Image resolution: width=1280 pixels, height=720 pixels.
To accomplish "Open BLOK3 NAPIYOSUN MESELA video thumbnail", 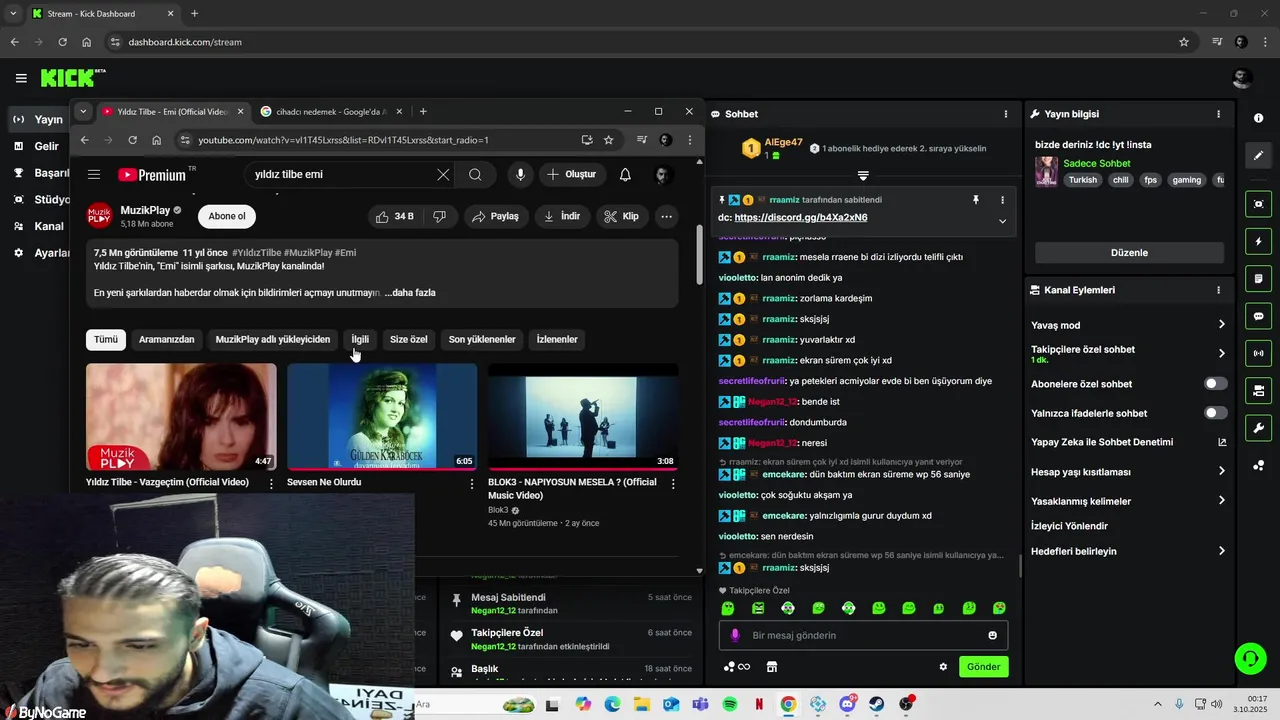I will coord(583,417).
